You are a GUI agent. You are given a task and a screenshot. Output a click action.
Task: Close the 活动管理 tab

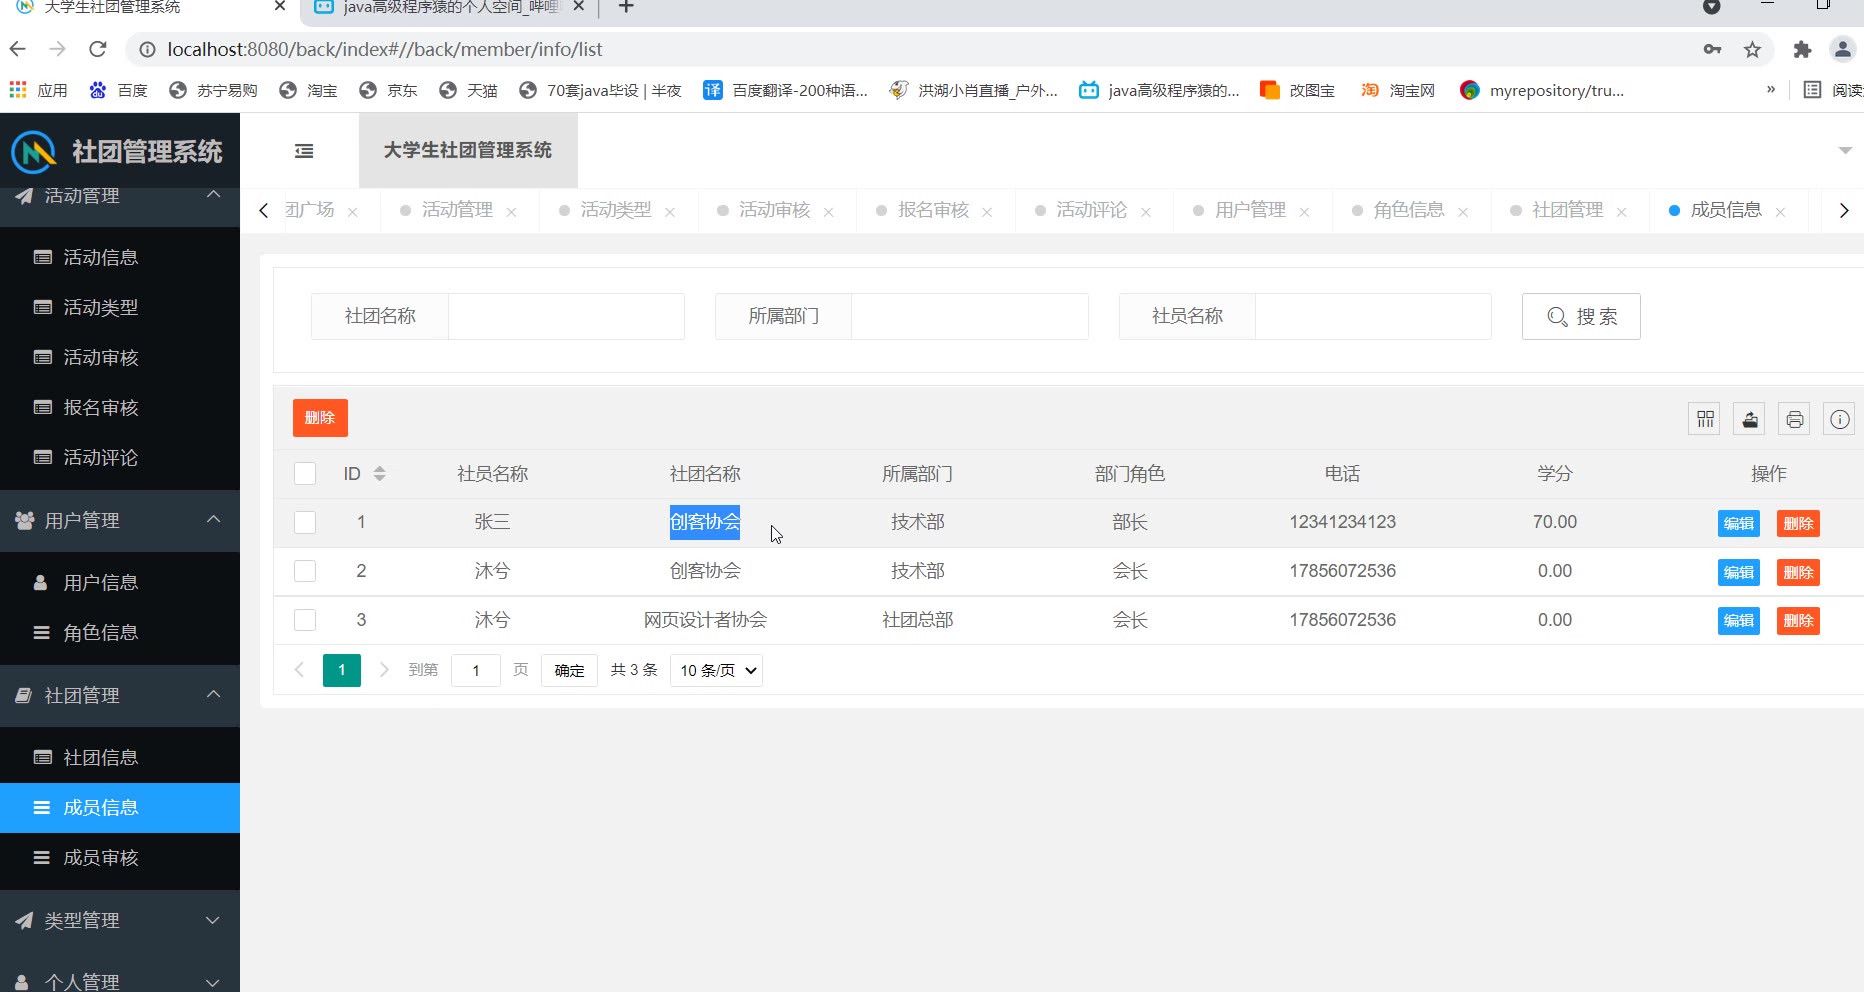click(x=511, y=212)
